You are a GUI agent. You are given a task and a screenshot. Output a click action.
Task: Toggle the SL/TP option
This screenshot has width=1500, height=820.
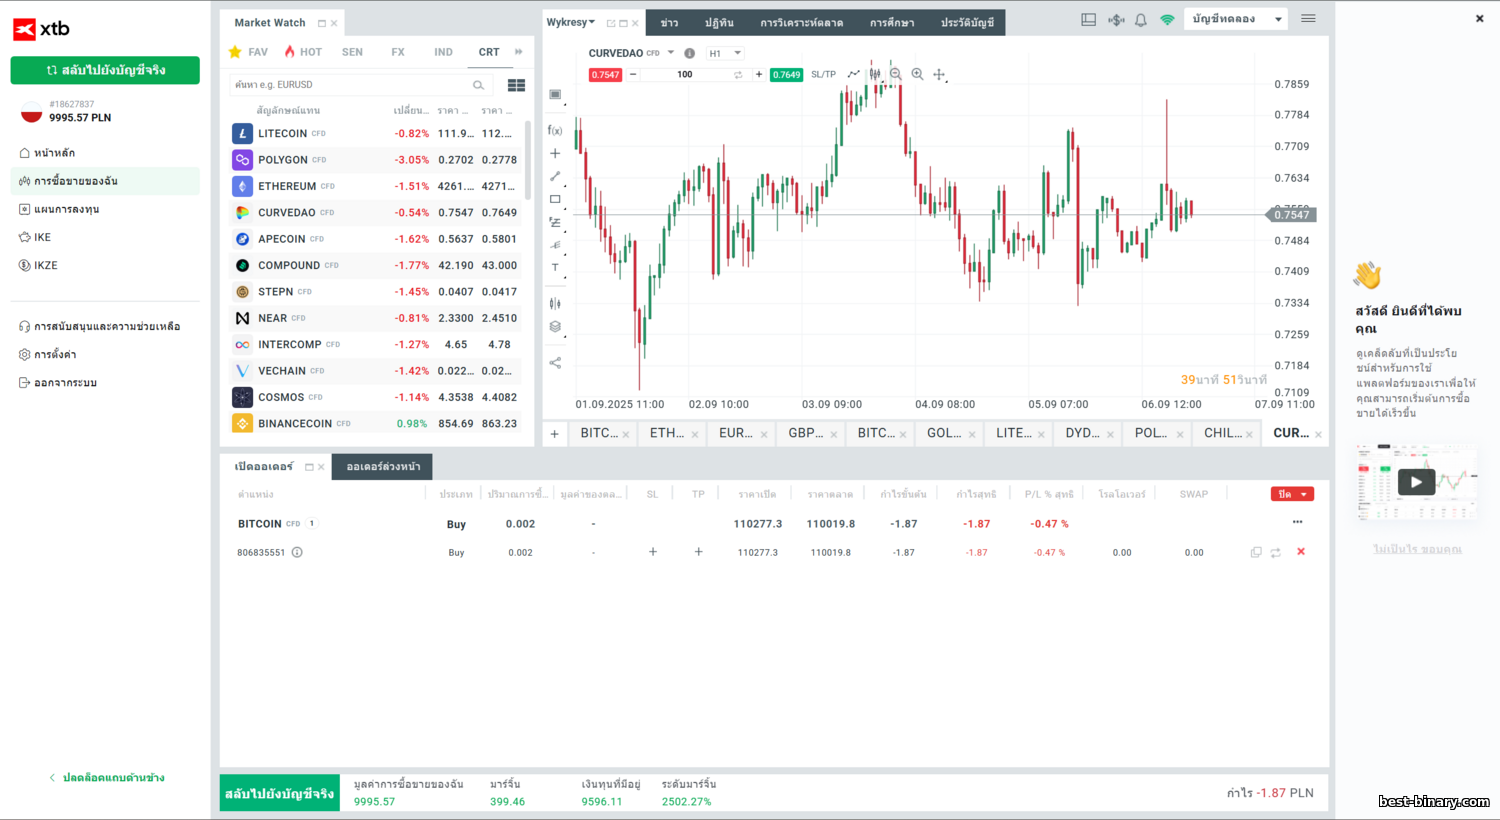pos(823,75)
